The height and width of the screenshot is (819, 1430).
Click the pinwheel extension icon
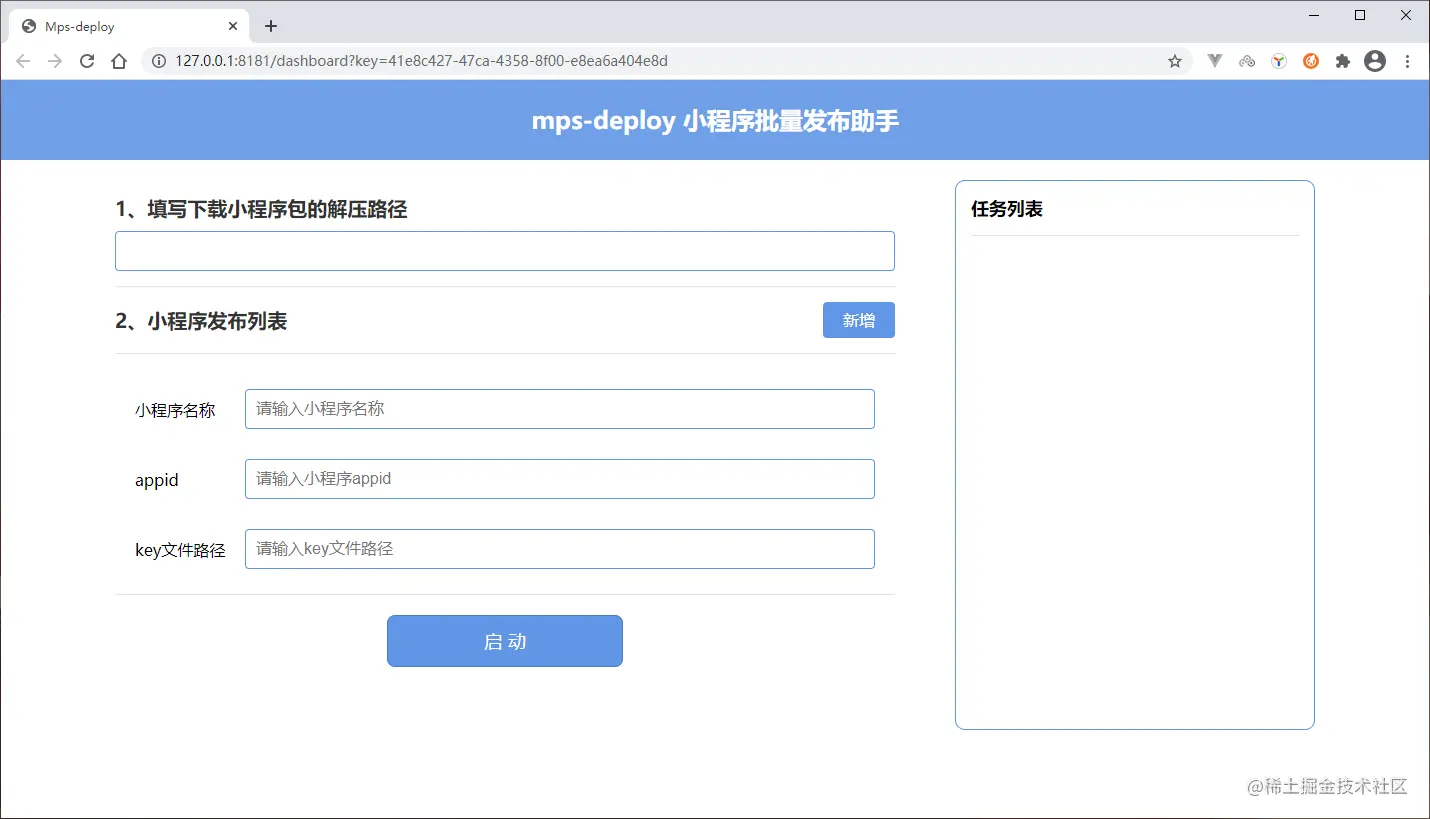click(1279, 60)
